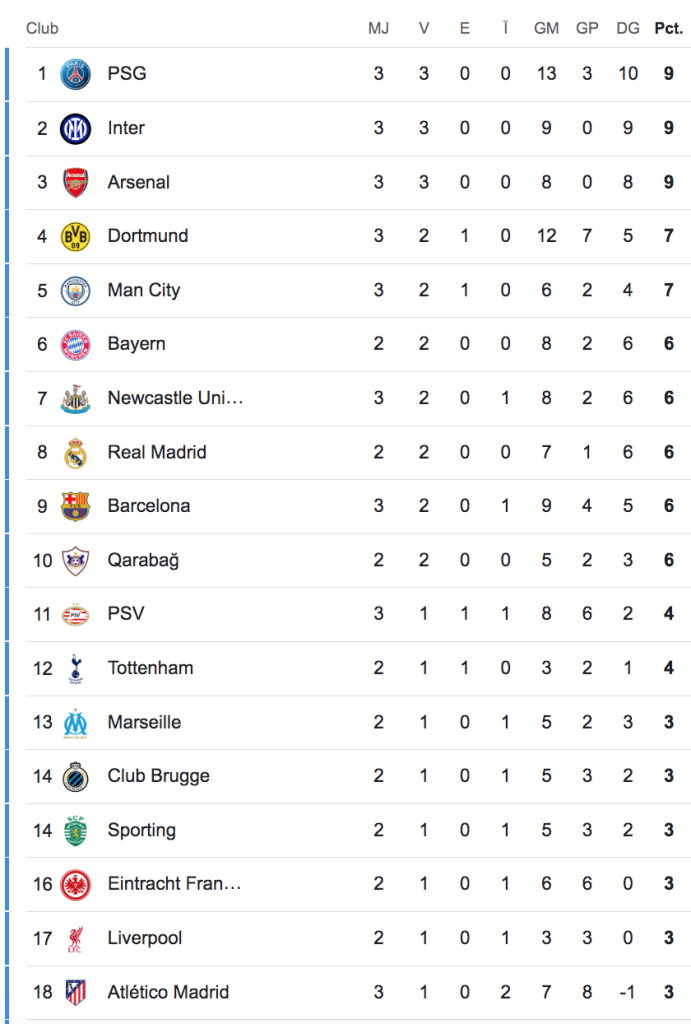
Task: Click the DG goal difference header
Action: pyautogui.click(x=628, y=28)
